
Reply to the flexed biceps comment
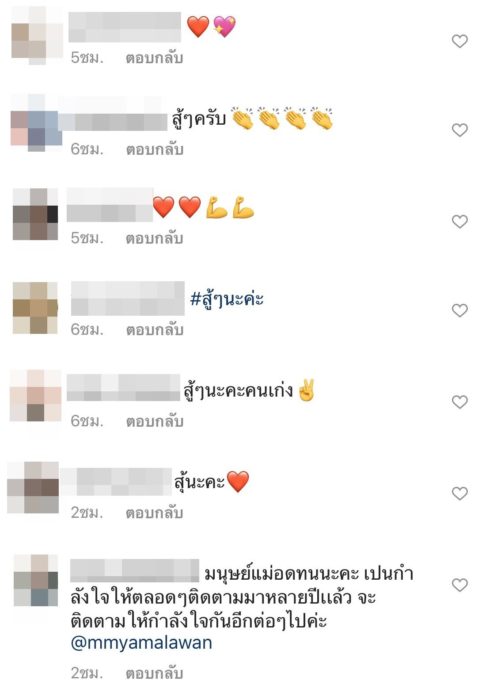click(x=154, y=238)
